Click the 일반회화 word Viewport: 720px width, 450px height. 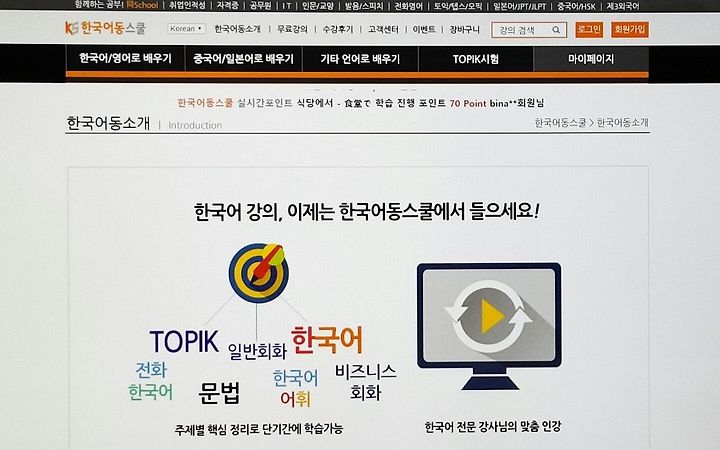tap(257, 351)
